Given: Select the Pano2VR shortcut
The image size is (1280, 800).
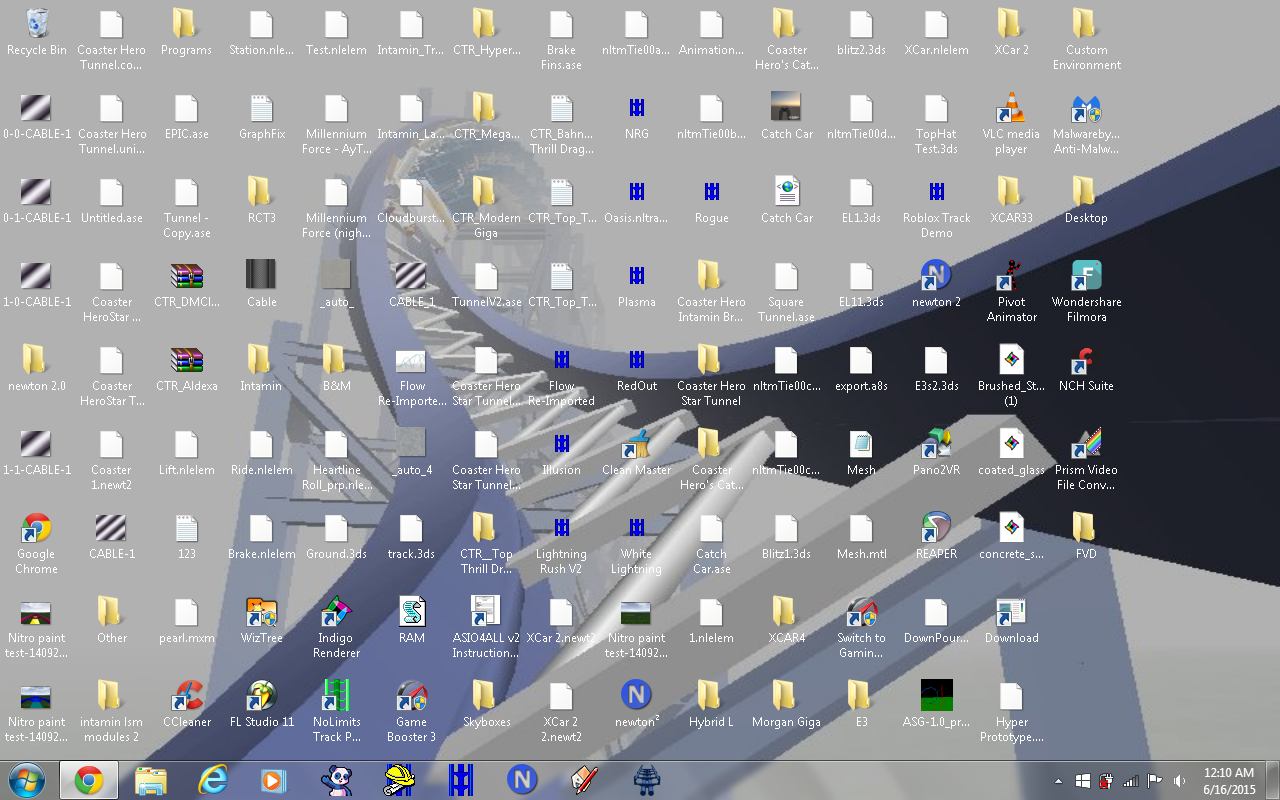Looking at the screenshot, I should tap(936, 445).
